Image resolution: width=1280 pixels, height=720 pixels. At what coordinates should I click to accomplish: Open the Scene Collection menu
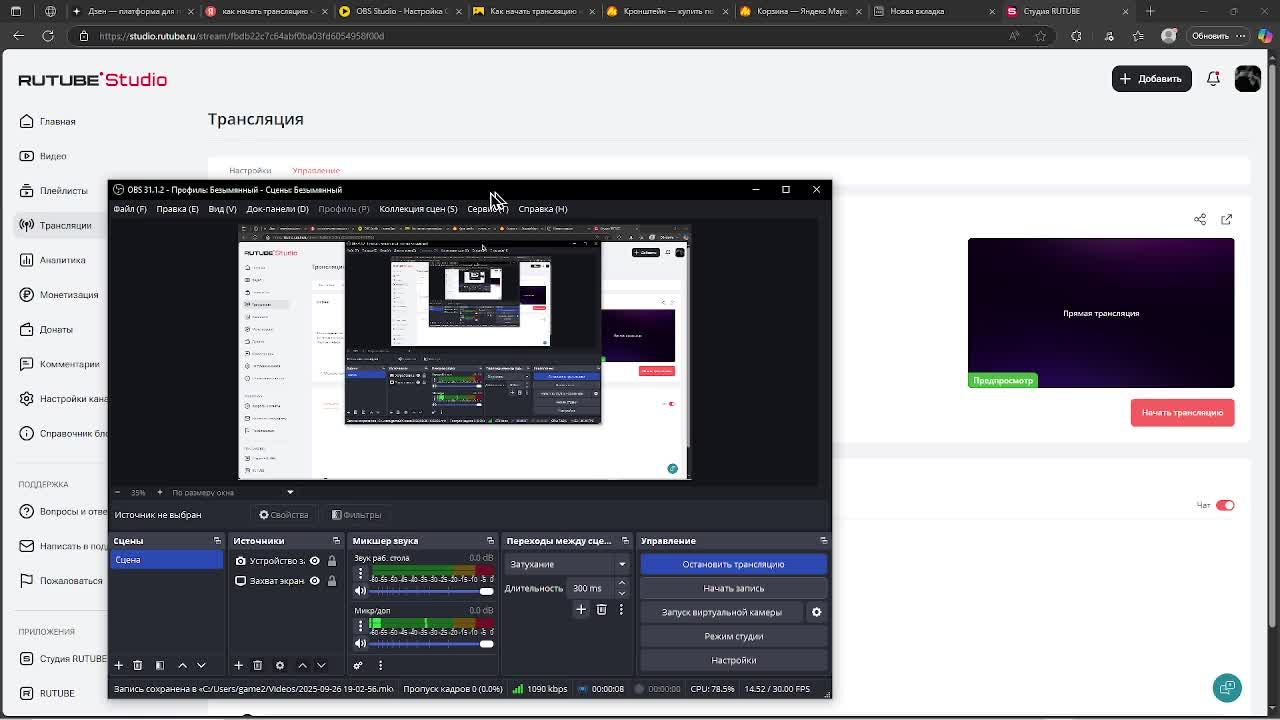coord(417,209)
